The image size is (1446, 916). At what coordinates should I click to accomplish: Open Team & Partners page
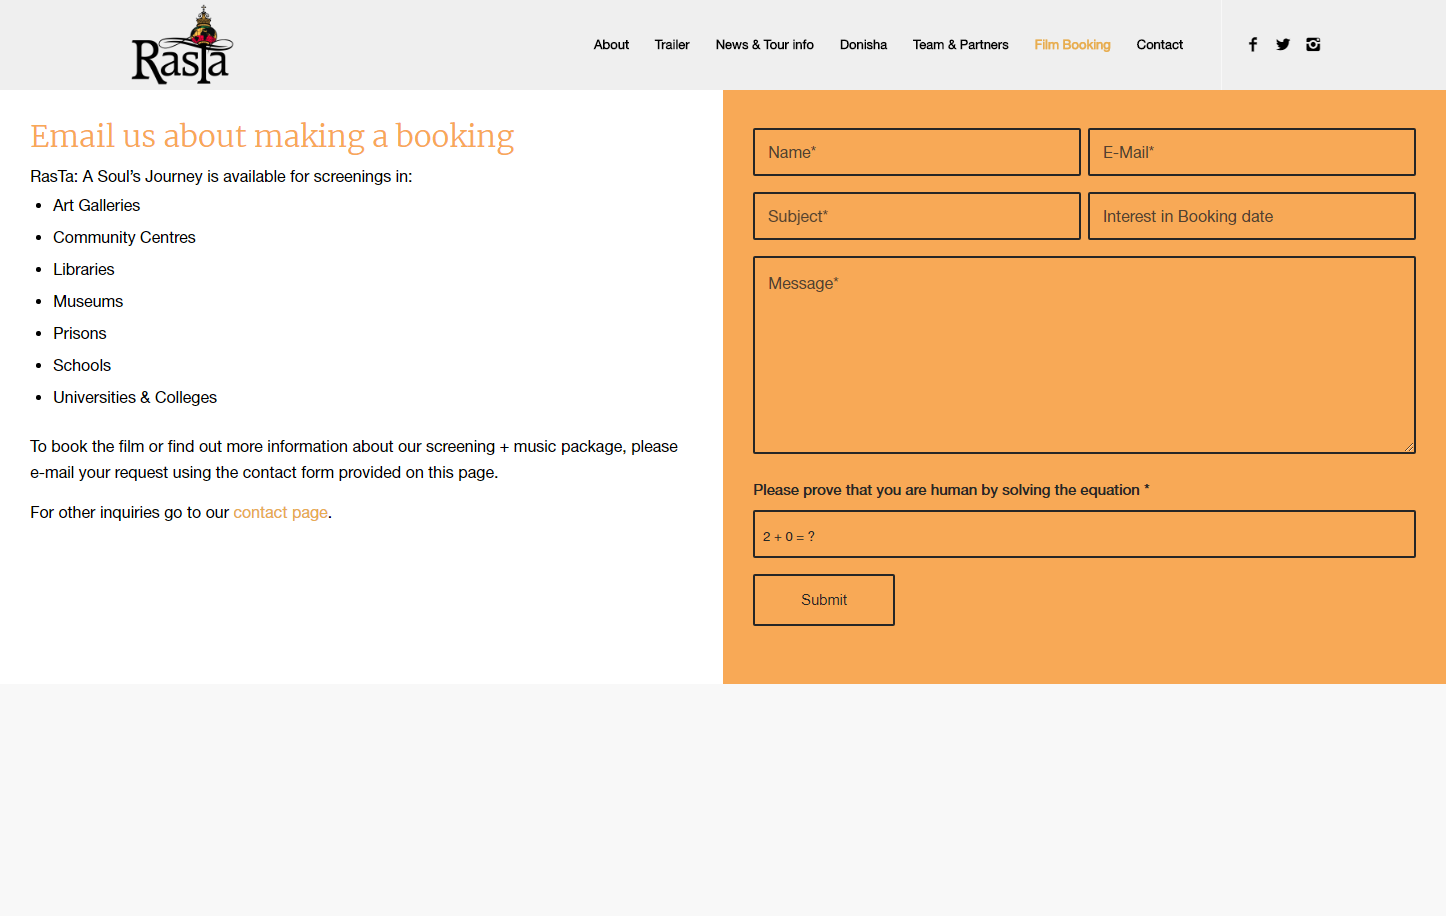961,45
